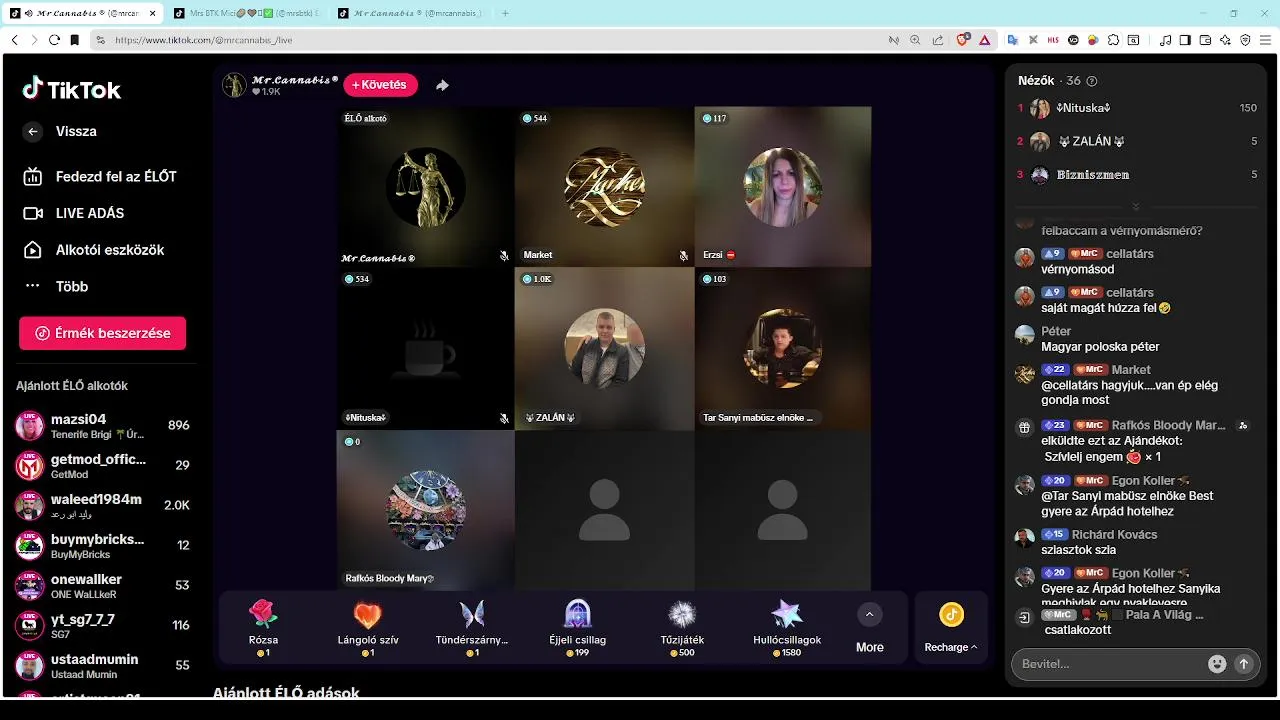
Task: Open Brave Shields lion icon
Action: 963,40
